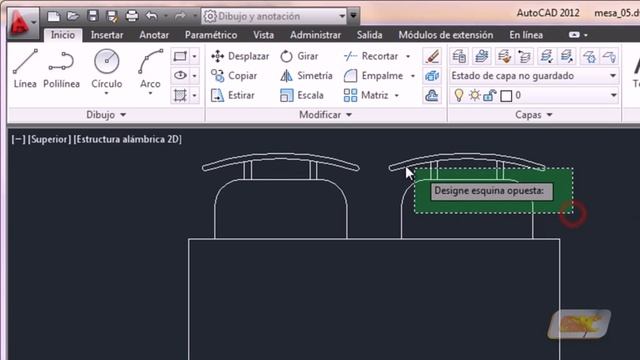The width and height of the screenshot is (640, 360).
Task: Open the hatch tool dropdown arrow
Action: (194, 95)
